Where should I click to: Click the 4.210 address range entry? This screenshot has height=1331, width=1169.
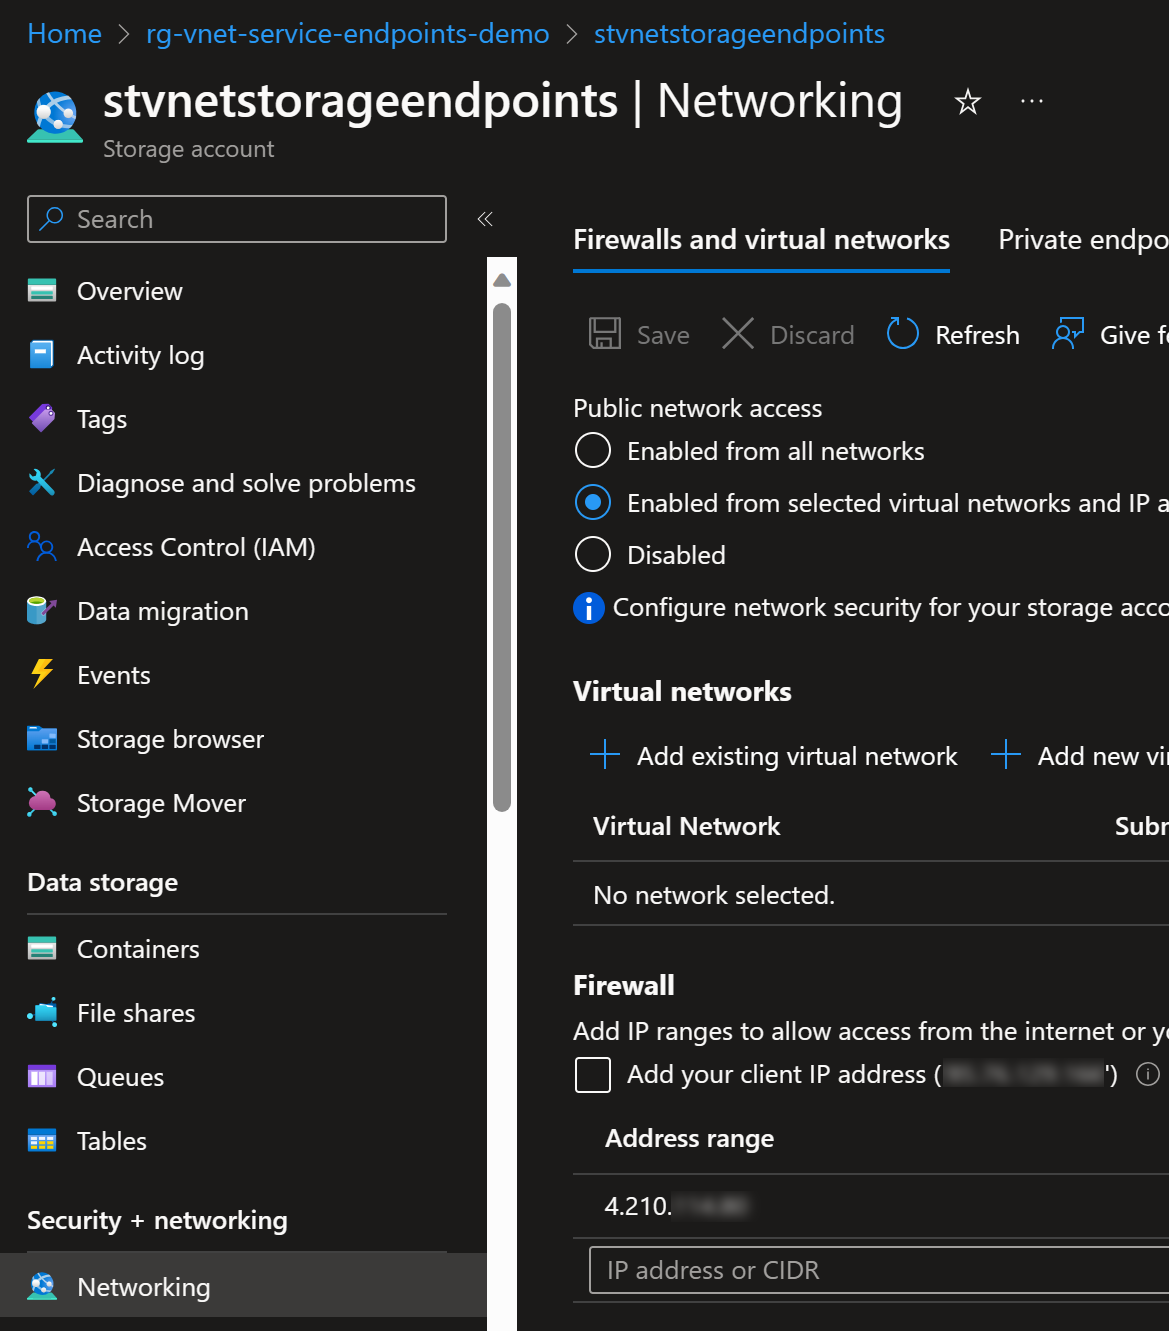tap(676, 1206)
